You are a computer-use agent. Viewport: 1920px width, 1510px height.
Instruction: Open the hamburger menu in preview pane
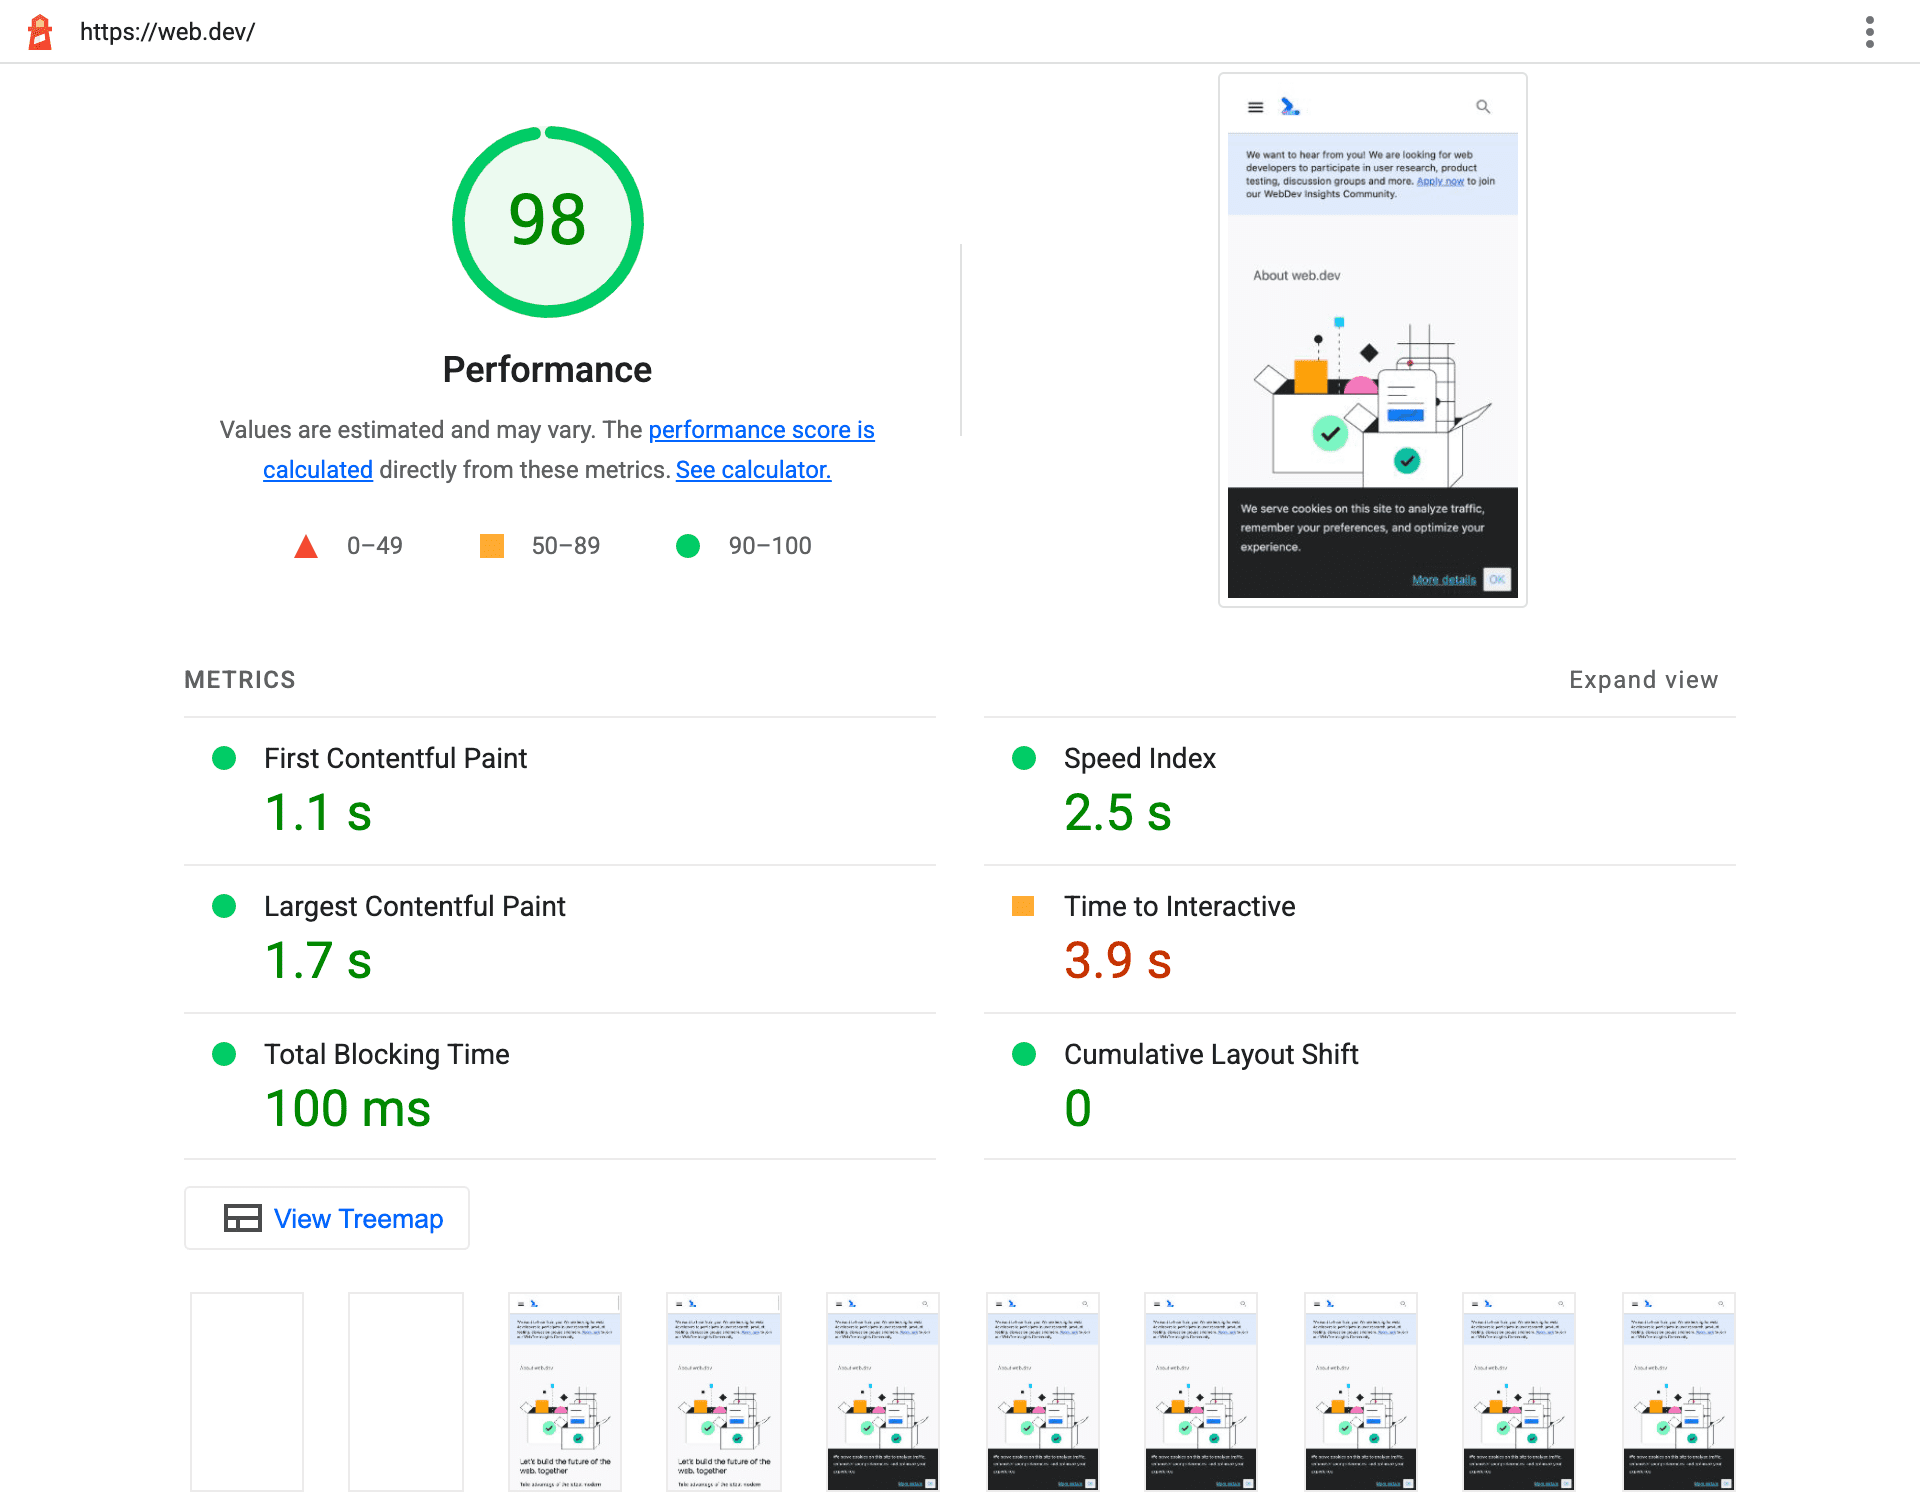(1256, 106)
